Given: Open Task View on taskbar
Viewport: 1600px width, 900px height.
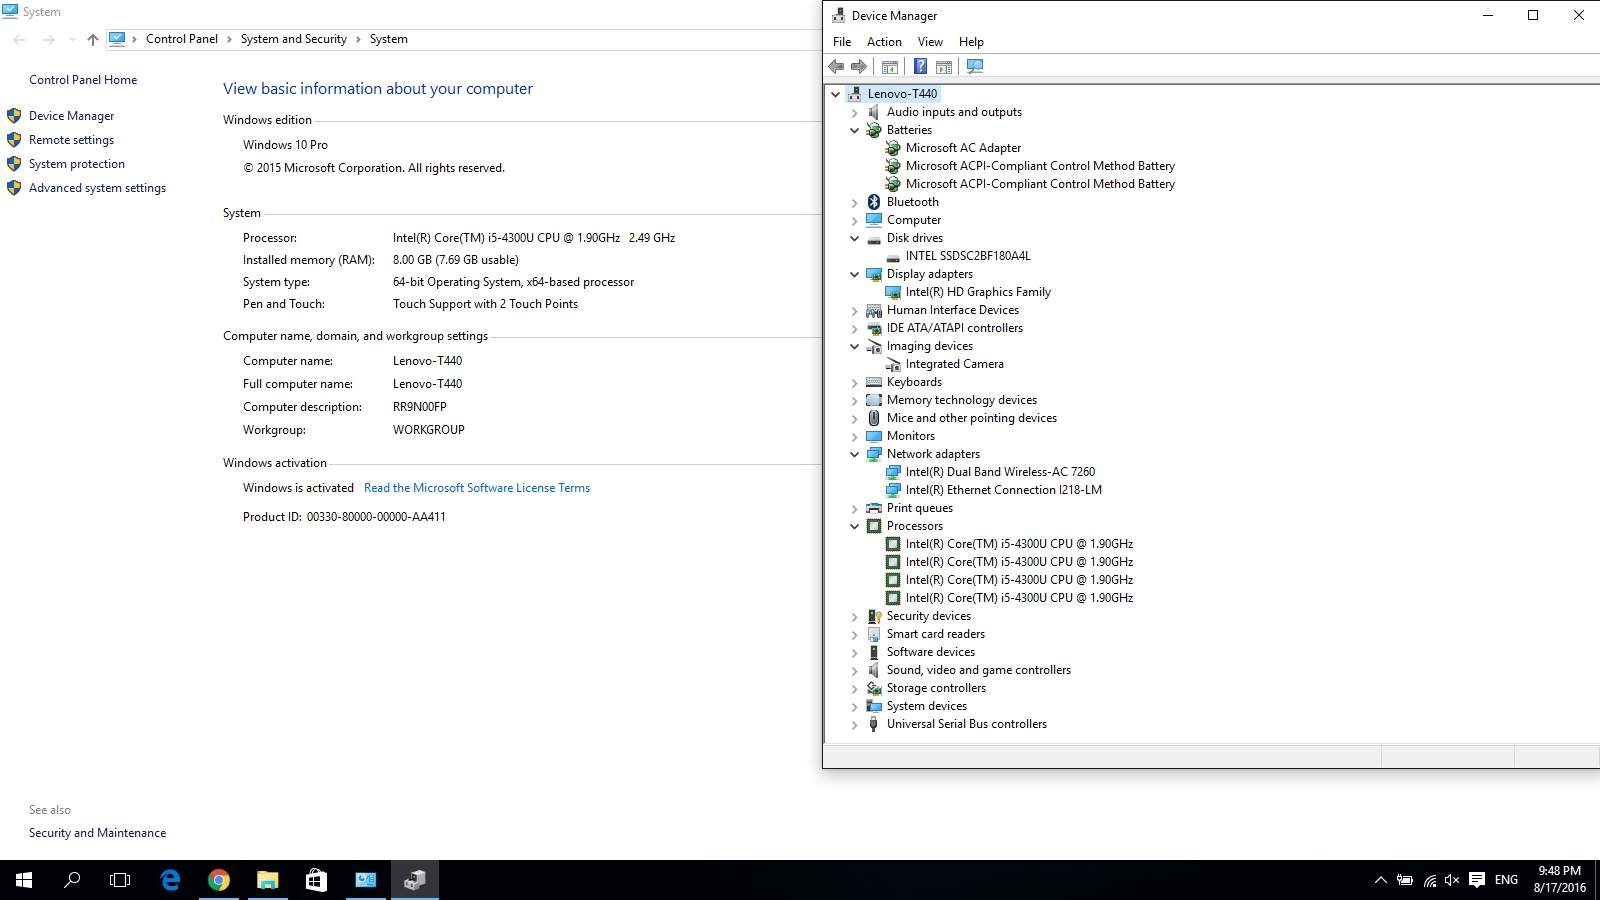Looking at the screenshot, I should 120,880.
